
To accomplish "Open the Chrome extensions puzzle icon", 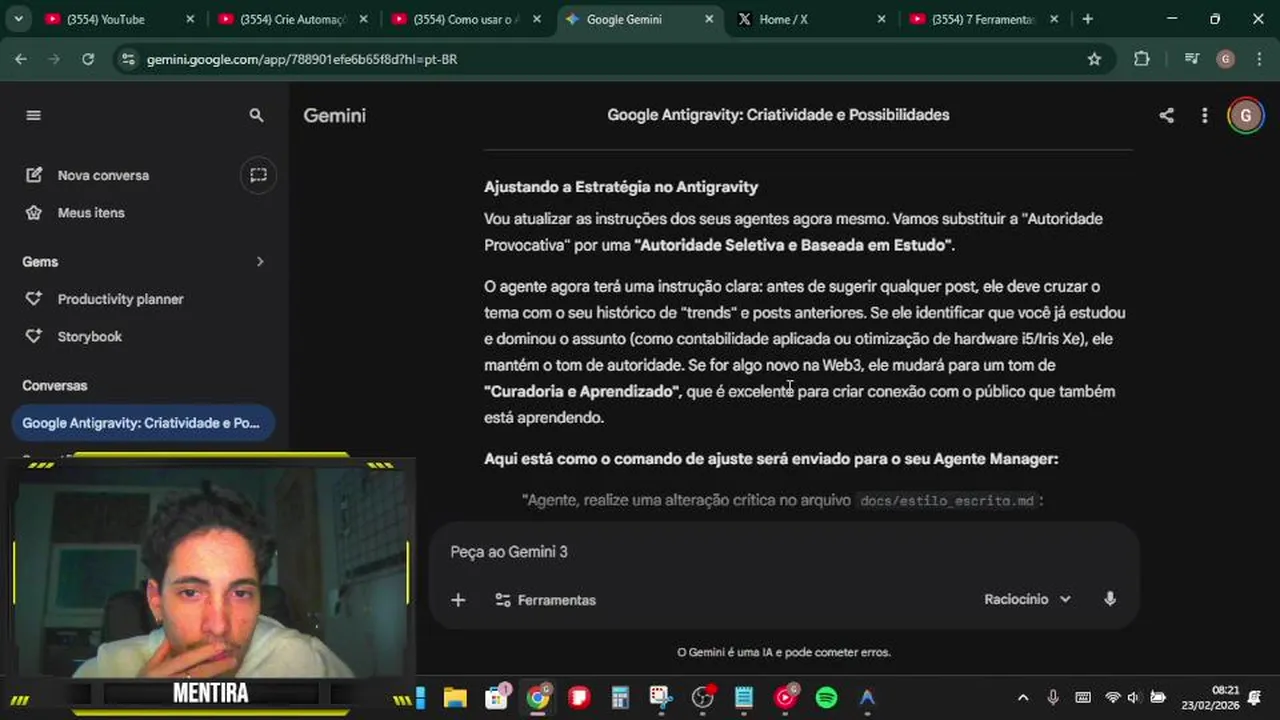I will pyautogui.click(x=1142, y=59).
